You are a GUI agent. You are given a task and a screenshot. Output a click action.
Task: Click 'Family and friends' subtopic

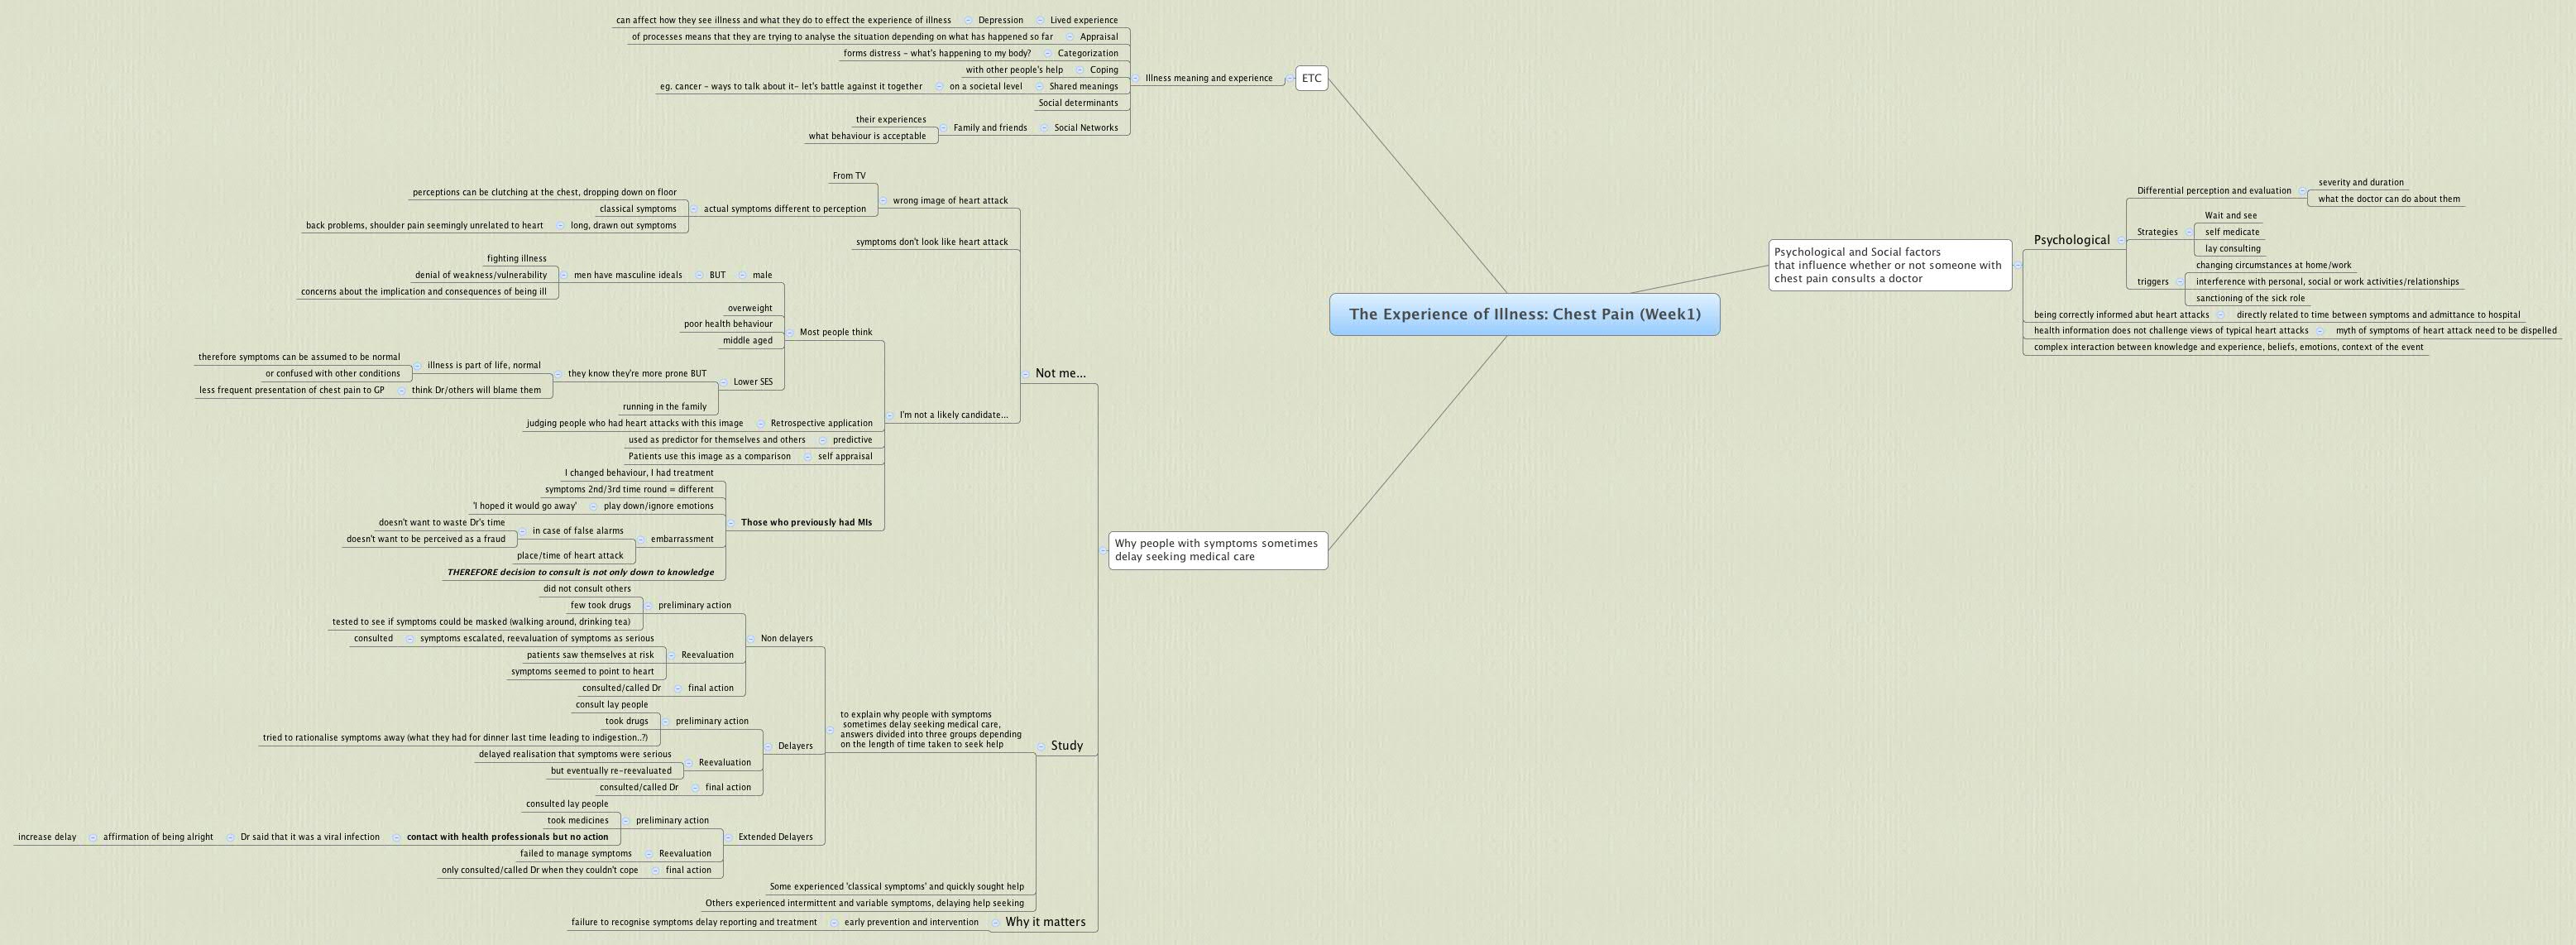[x=990, y=128]
